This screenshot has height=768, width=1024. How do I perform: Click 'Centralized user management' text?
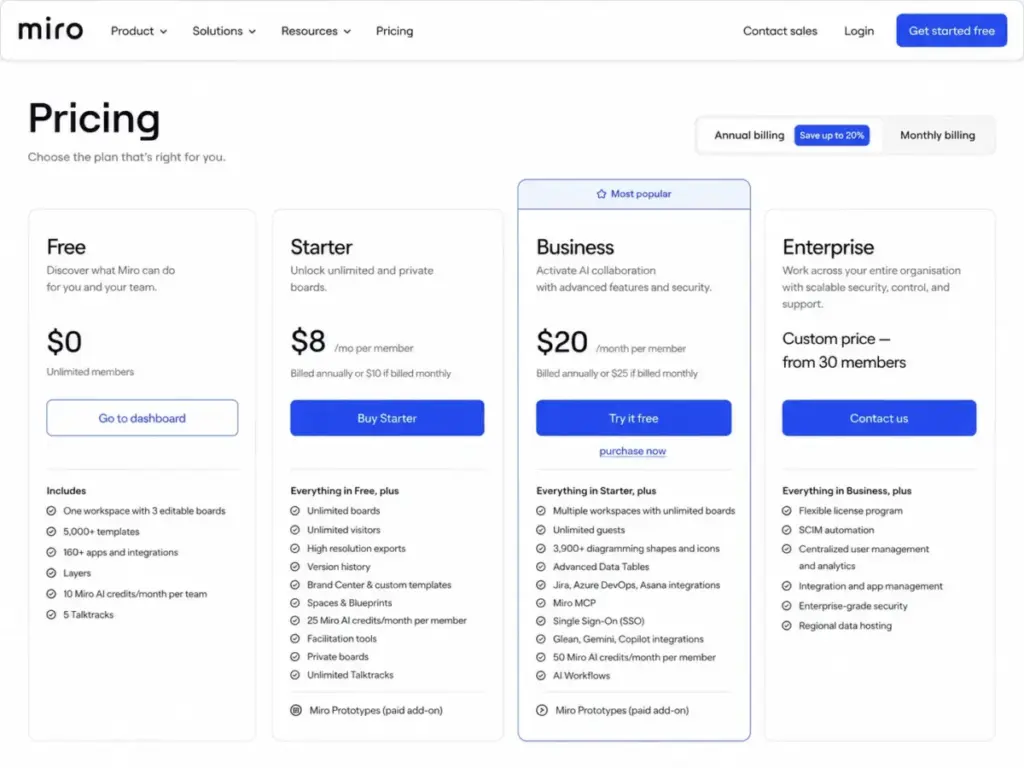tap(863, 549)
